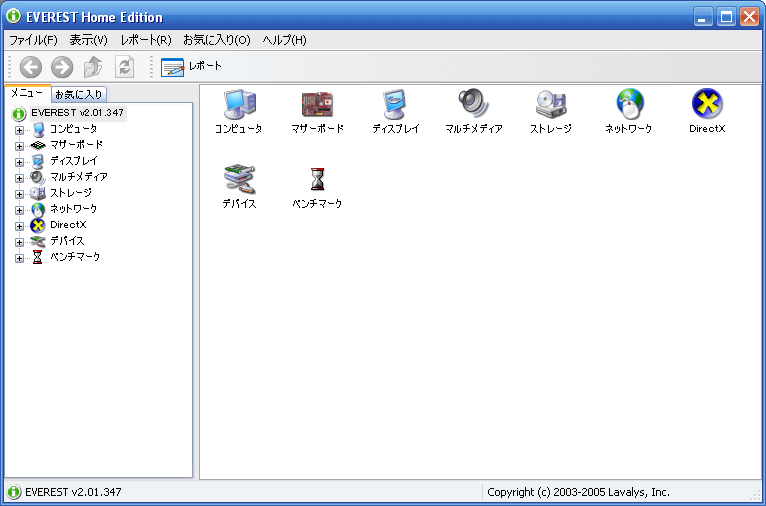Click the Refresh toolbar button

[124, 67]
